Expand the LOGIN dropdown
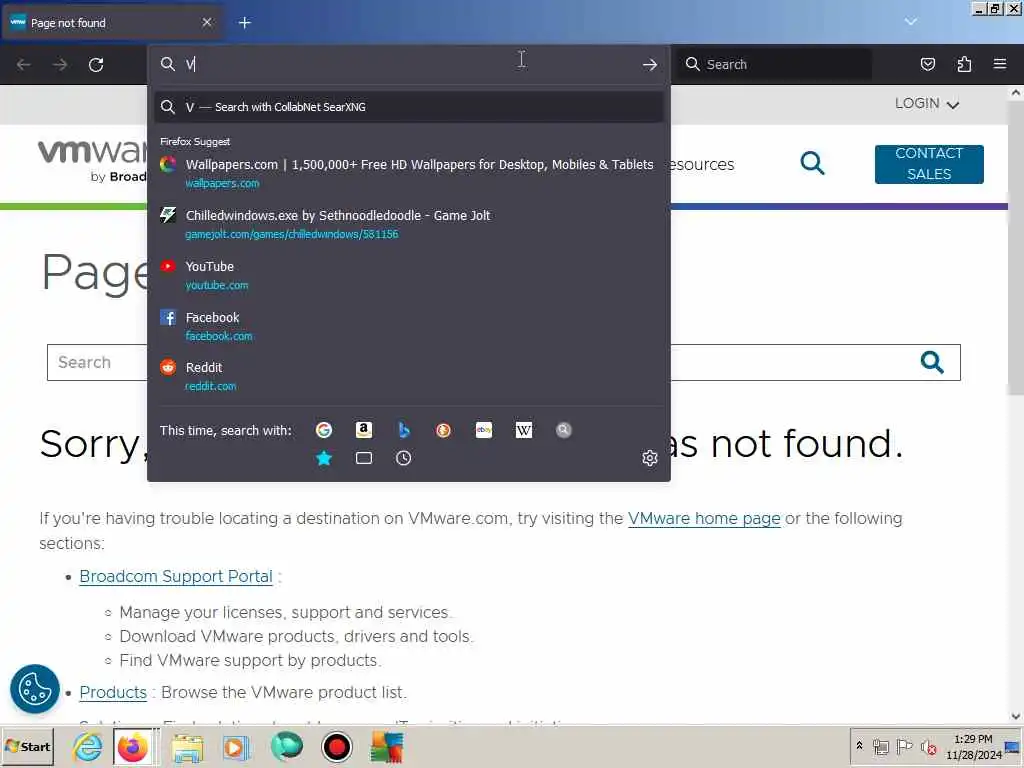 tap(927, 103)
